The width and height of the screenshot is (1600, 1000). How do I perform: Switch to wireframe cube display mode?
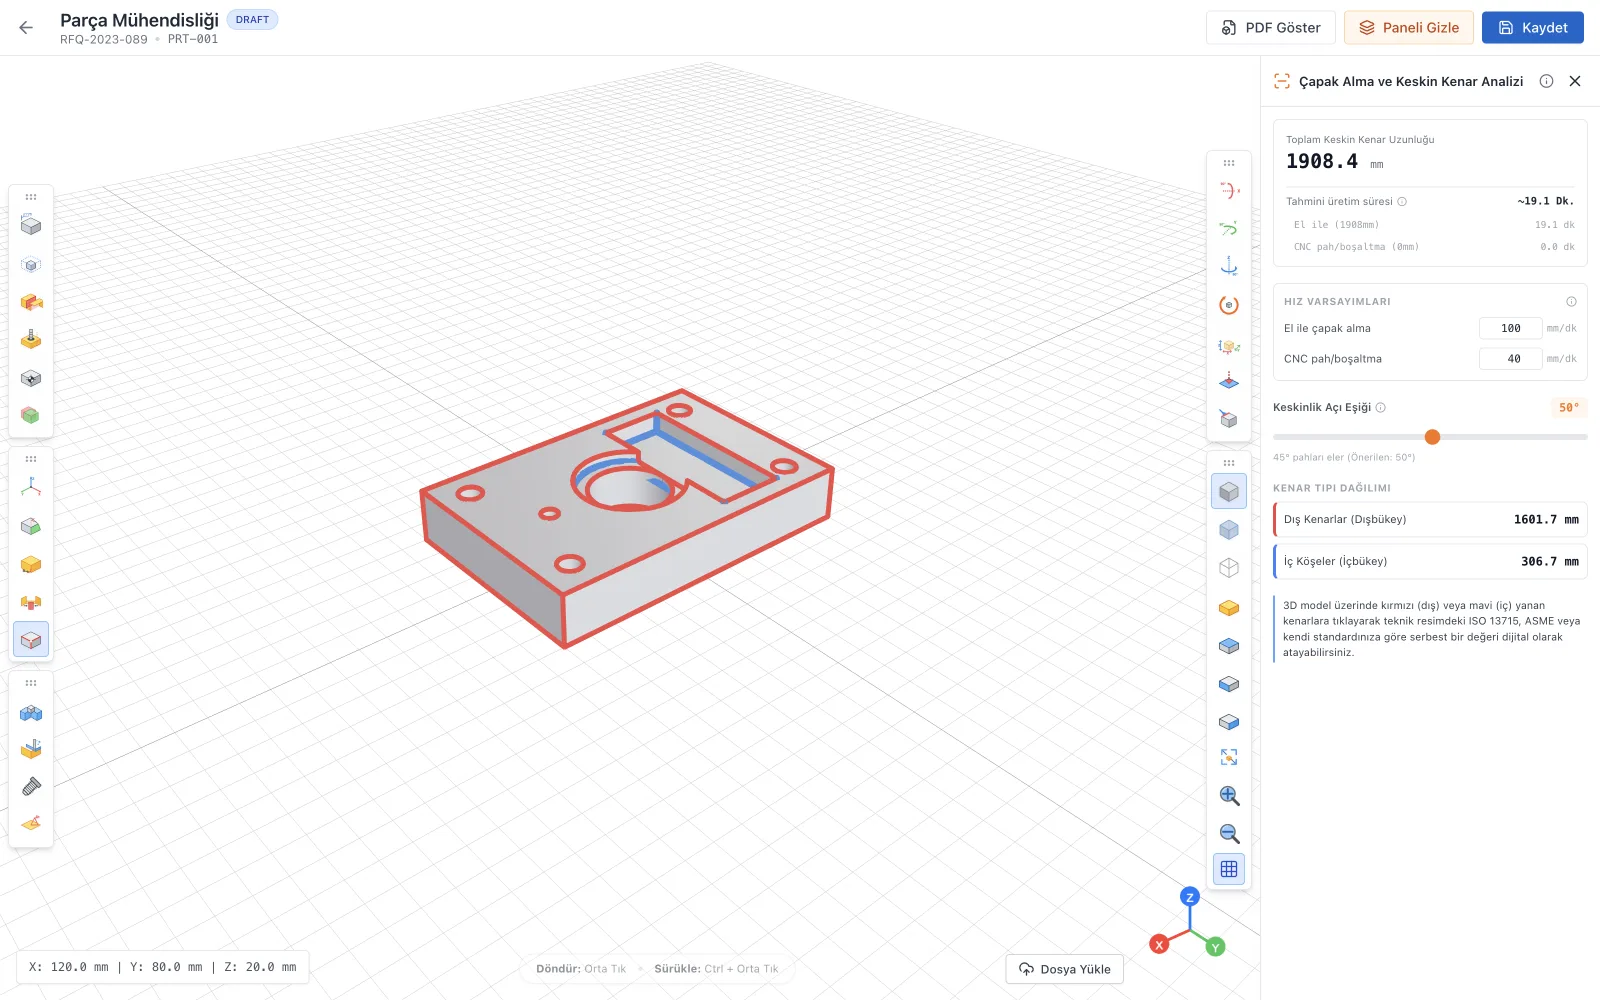[x=1229, y=568]
